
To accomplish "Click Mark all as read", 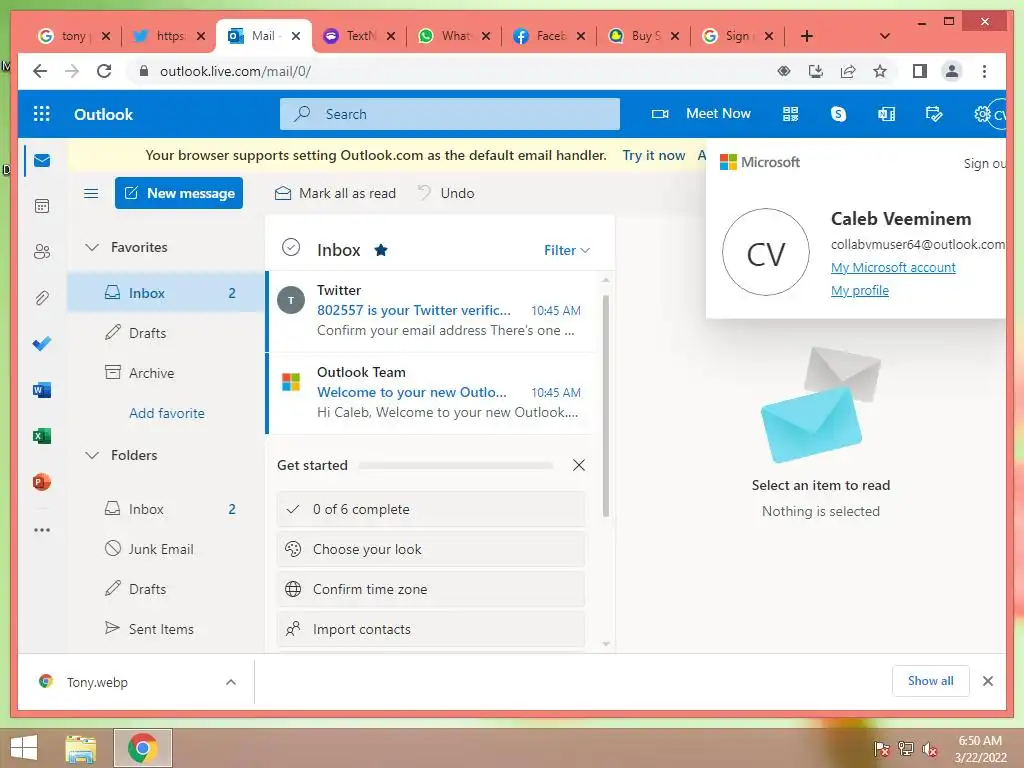I will pyautogui.click(x=335, y=193).
